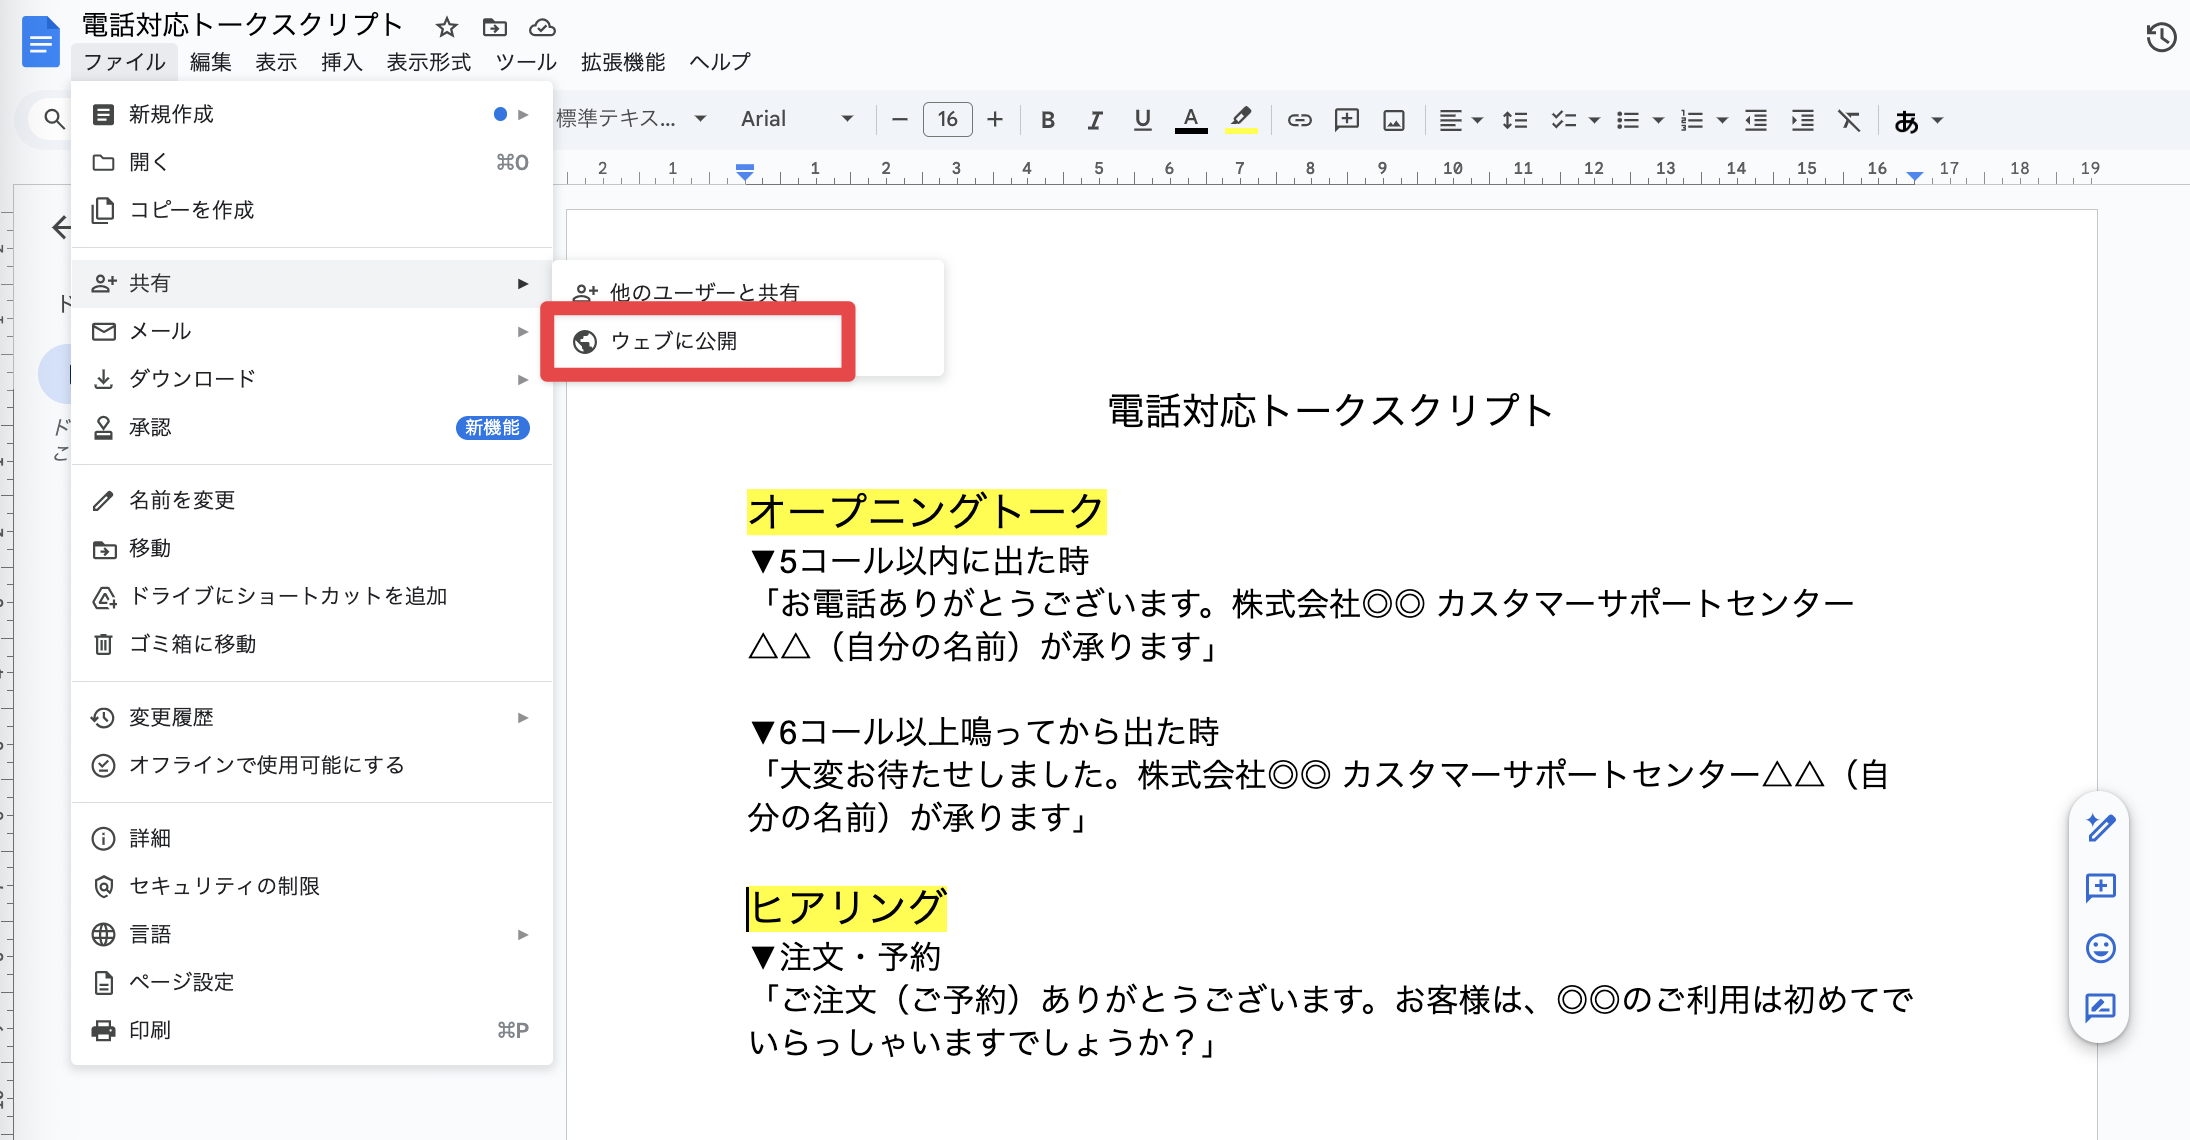Open the ファイル menu

coord(124,62)
